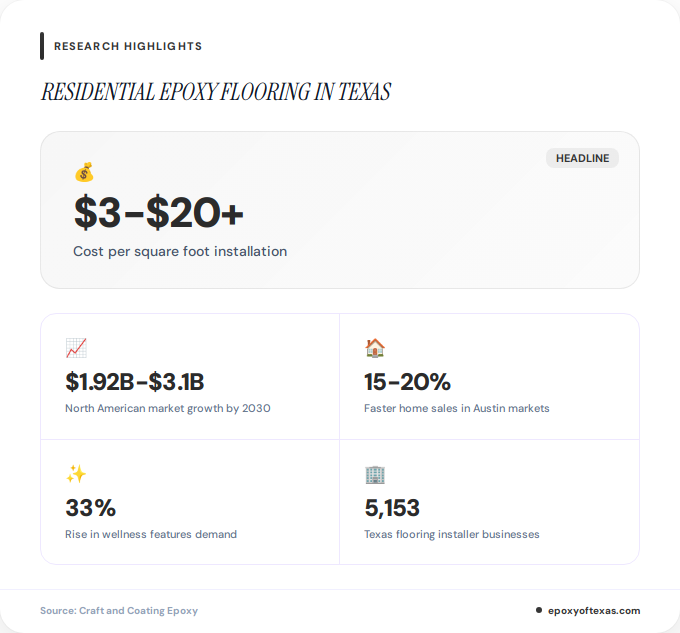Screen dimensions: 680x633
Task: Click the upward trend chart icon
Action: pos(76,348)
